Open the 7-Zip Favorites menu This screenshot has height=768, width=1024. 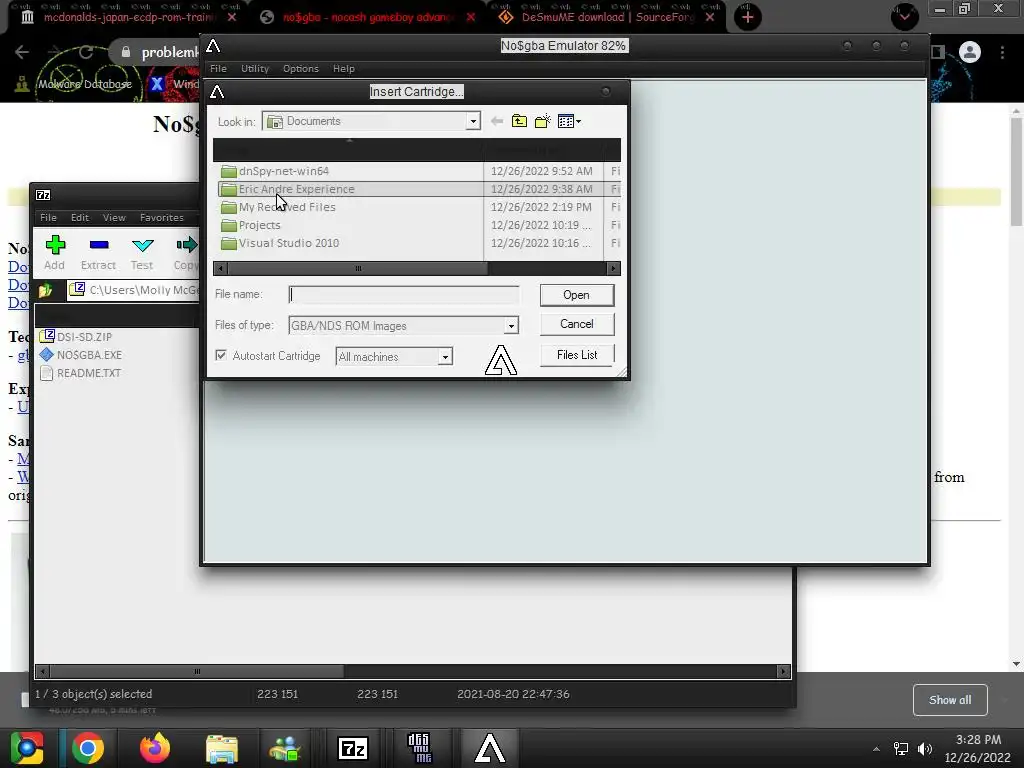pyautogui.click(x=161, y=217)
